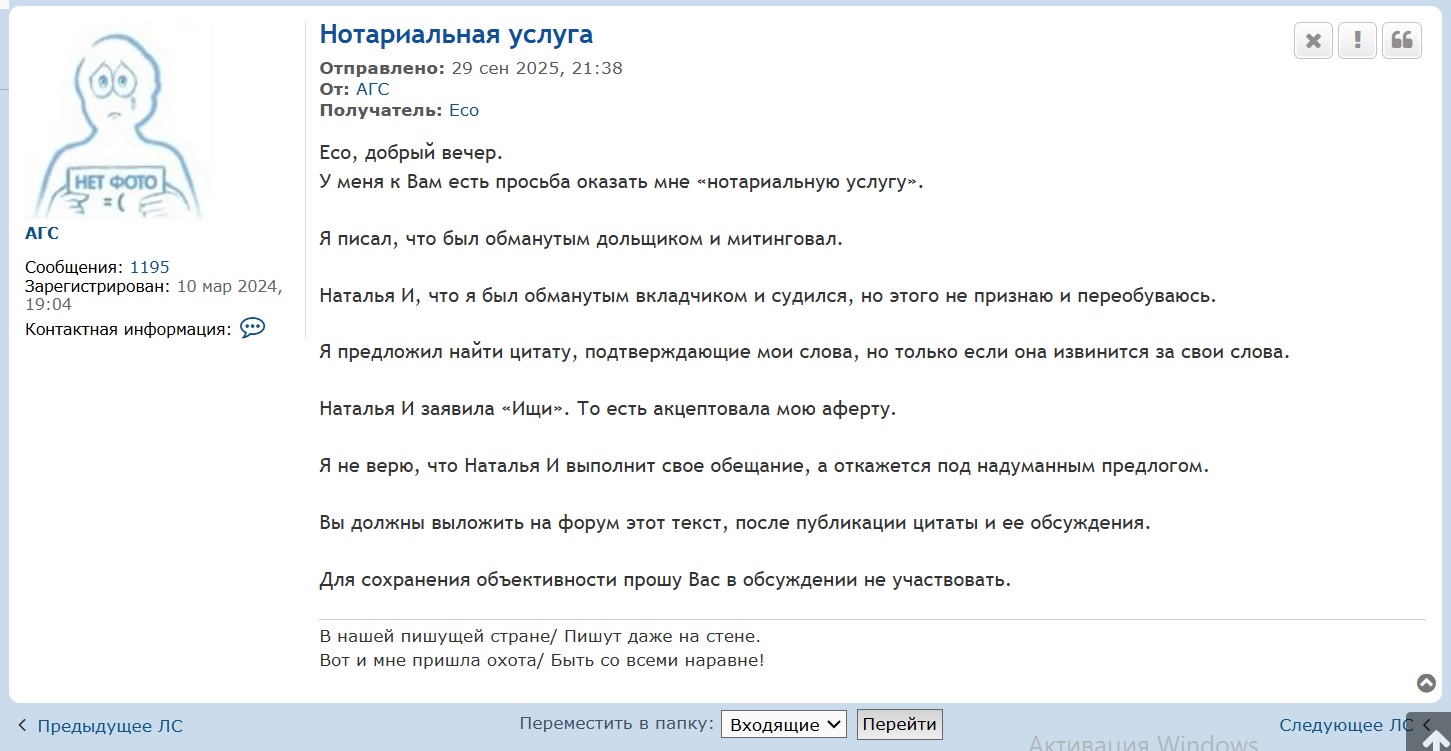Image resolution: width=1451 pixels, height=751 pixels.
Task: Click line 'У меня к Вам есть просьба'
Action: point(621,183)
